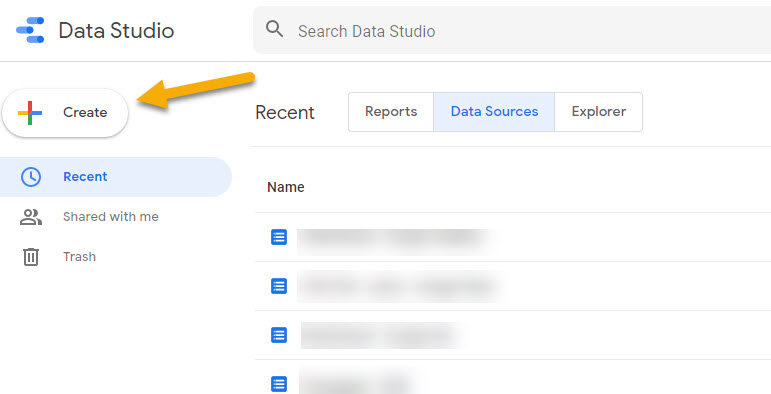
Task: Focus the Search Data Studio field
Action: tap(512, 30)
